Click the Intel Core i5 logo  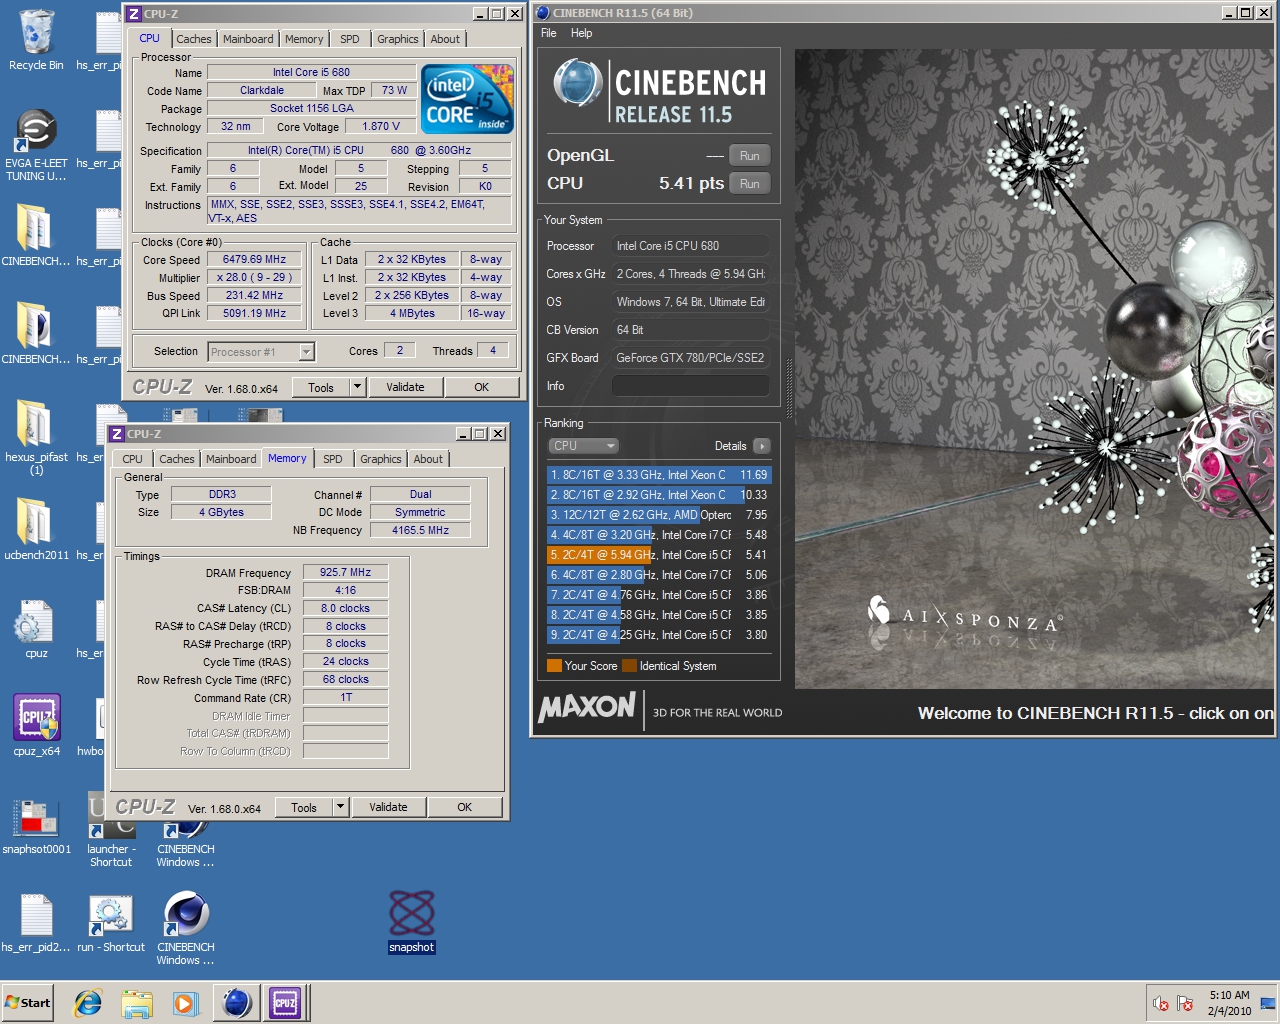[467, 99]
